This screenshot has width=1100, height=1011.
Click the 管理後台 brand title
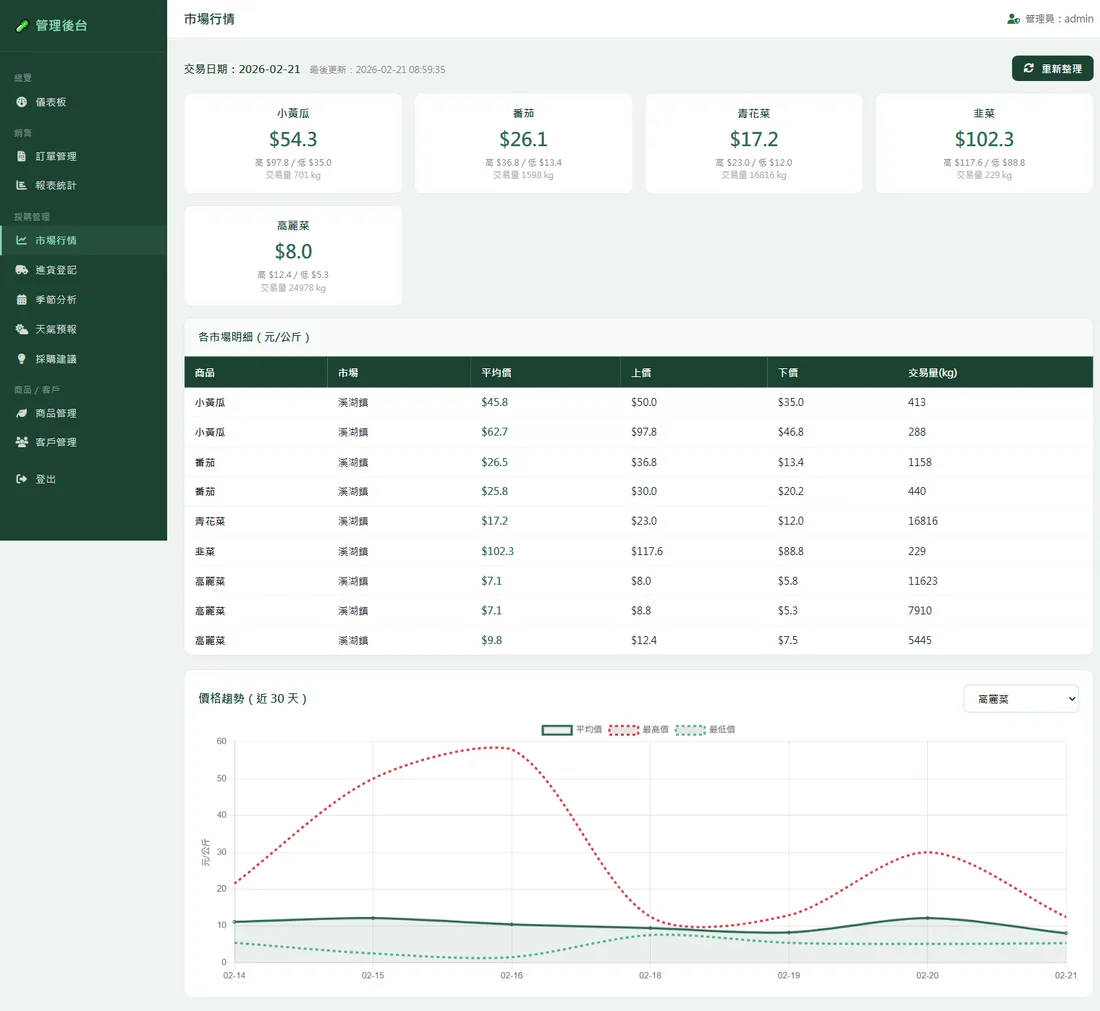point(61,26)
